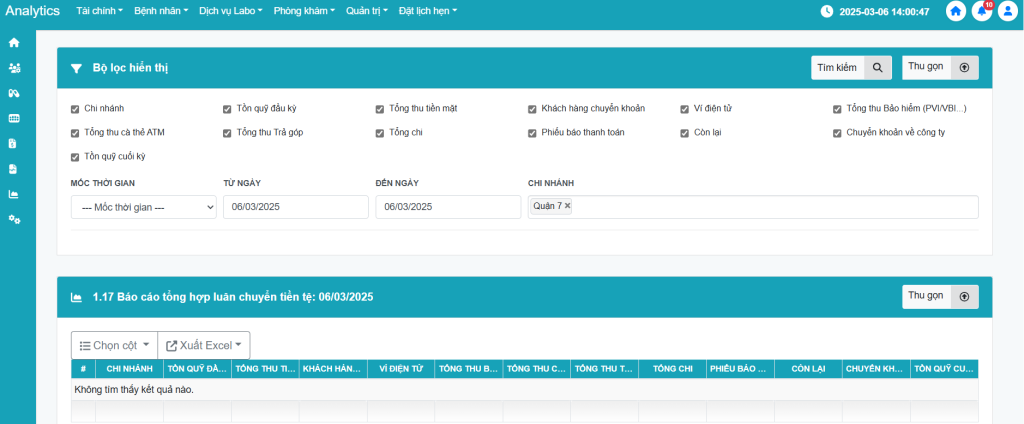Open the Tài chính menu
Image resolution: width=1024 pixels, height=424 pixels.
[x=99, y=11]
